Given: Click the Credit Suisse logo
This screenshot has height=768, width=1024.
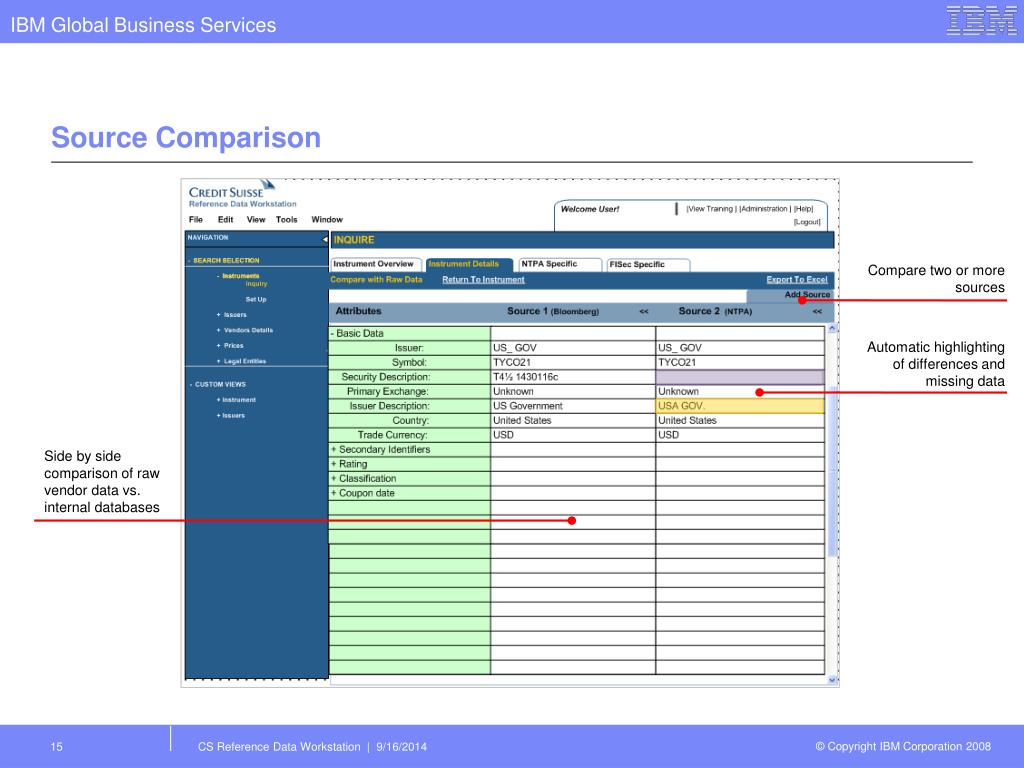Looking at the screenshot, I should [x=232, y=189].
